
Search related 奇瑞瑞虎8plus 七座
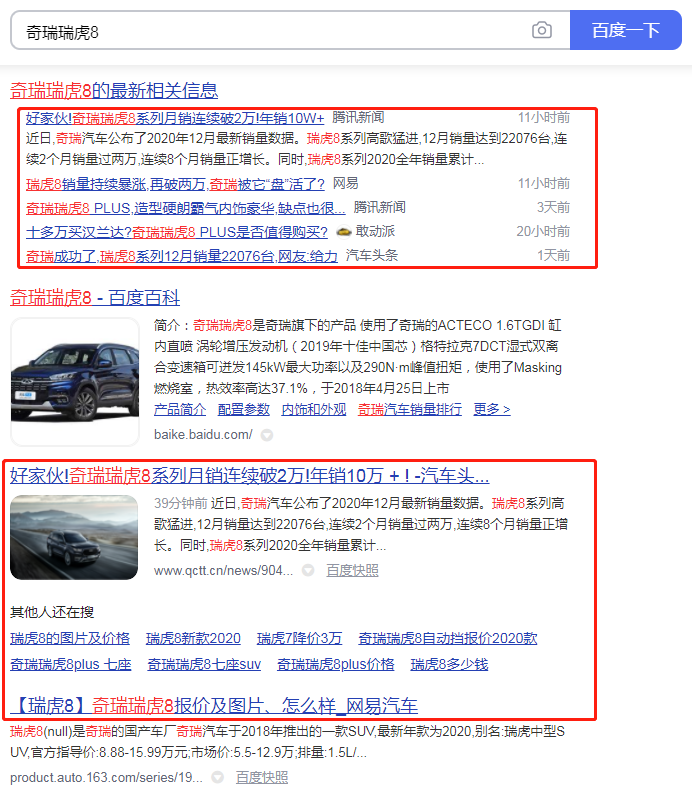coord(70,664)
